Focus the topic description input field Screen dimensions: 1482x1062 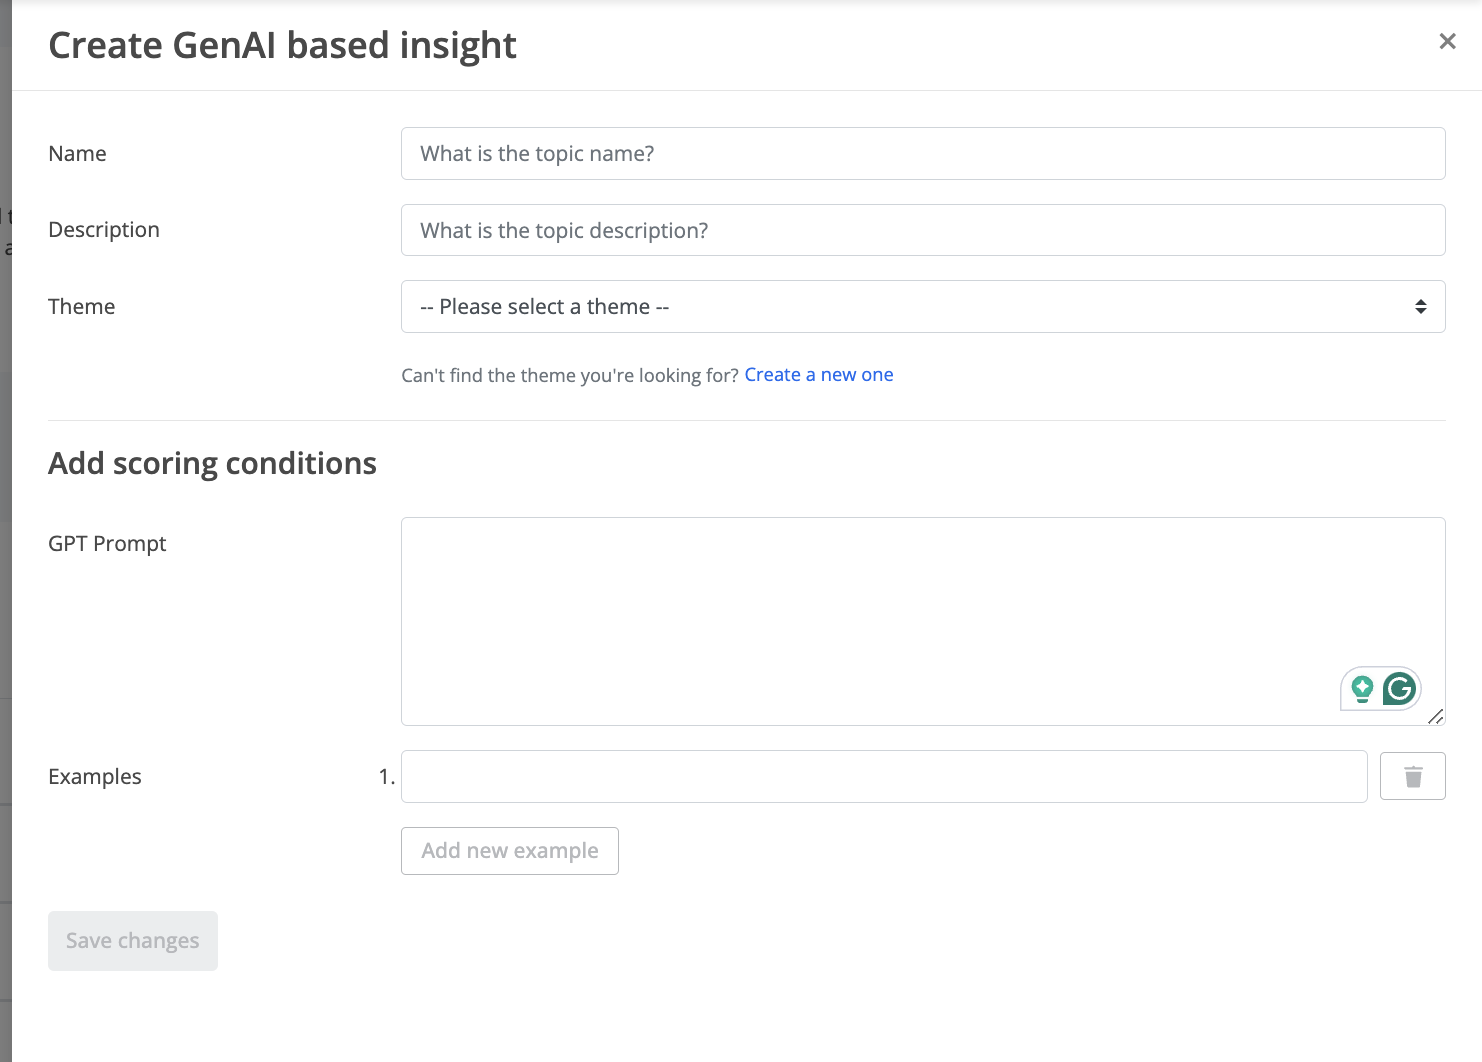click(923, 230)
